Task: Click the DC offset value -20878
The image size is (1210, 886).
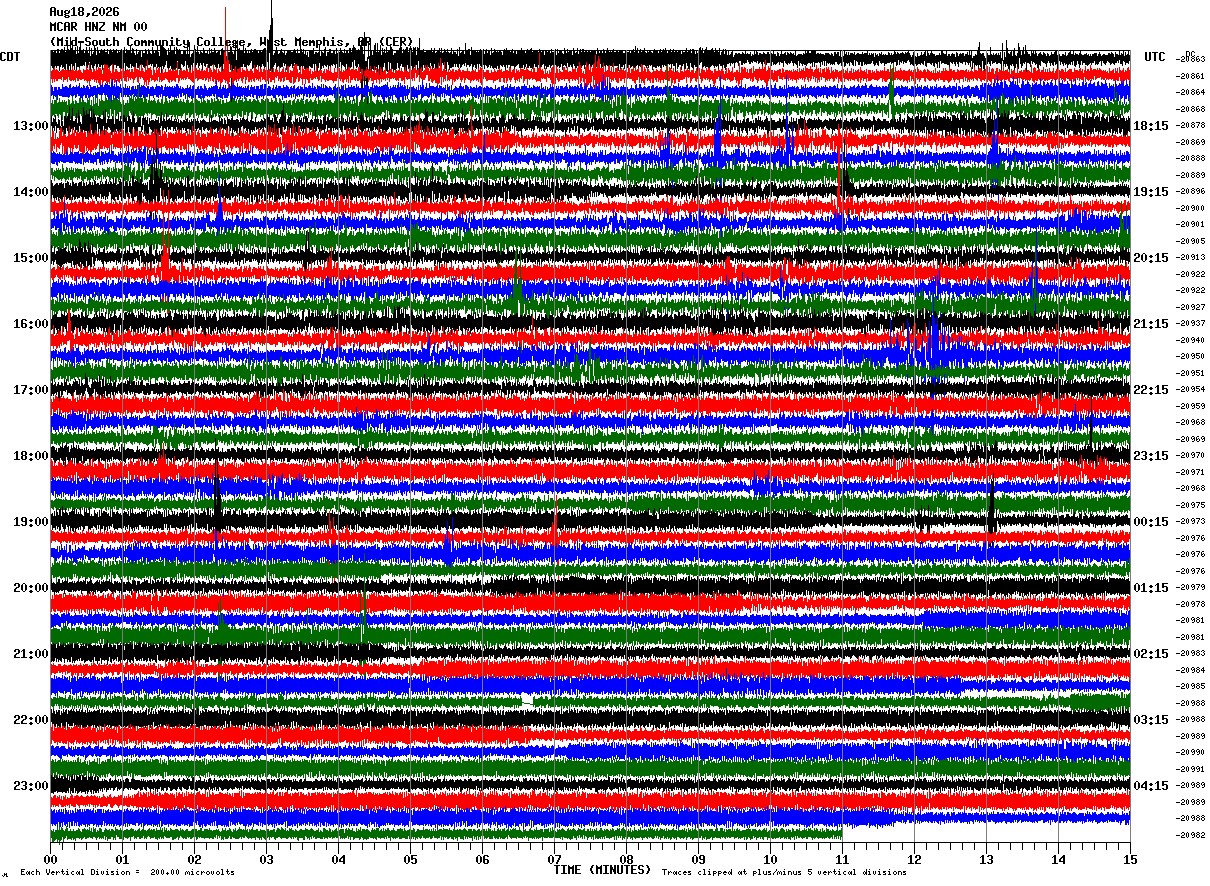Action: pos(1190,125)
